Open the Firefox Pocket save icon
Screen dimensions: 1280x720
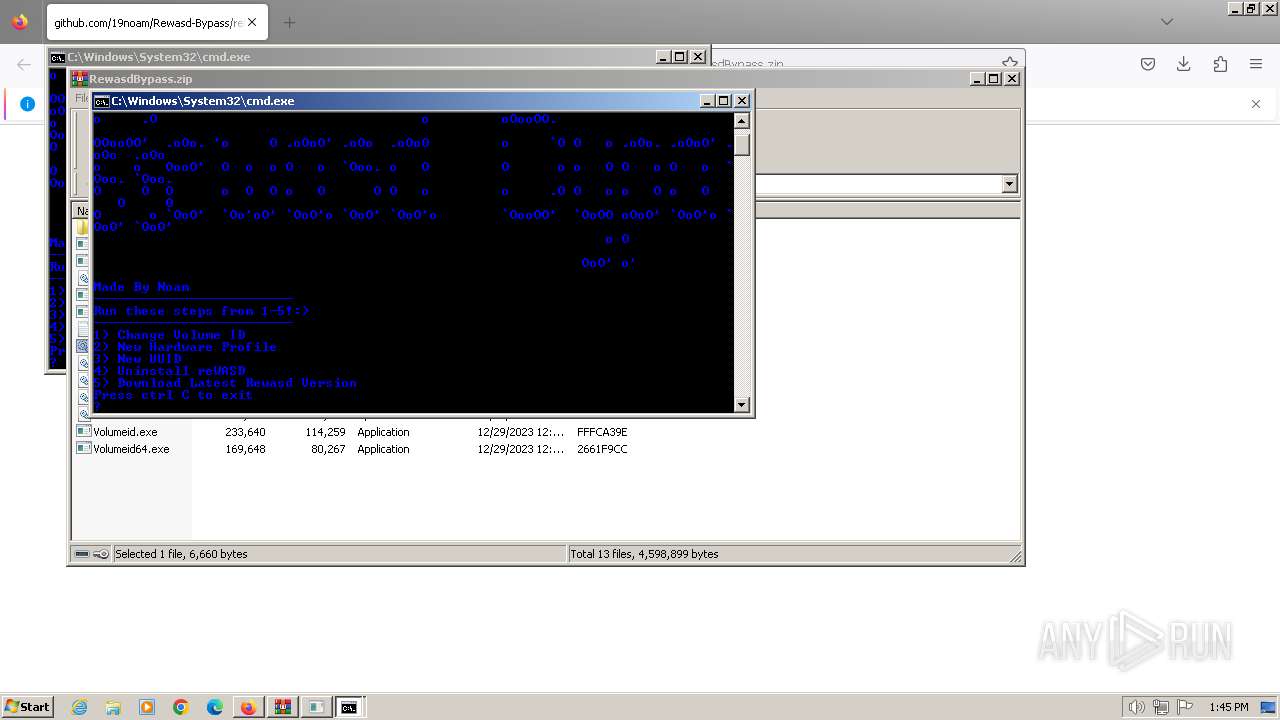coord(1148,64)
